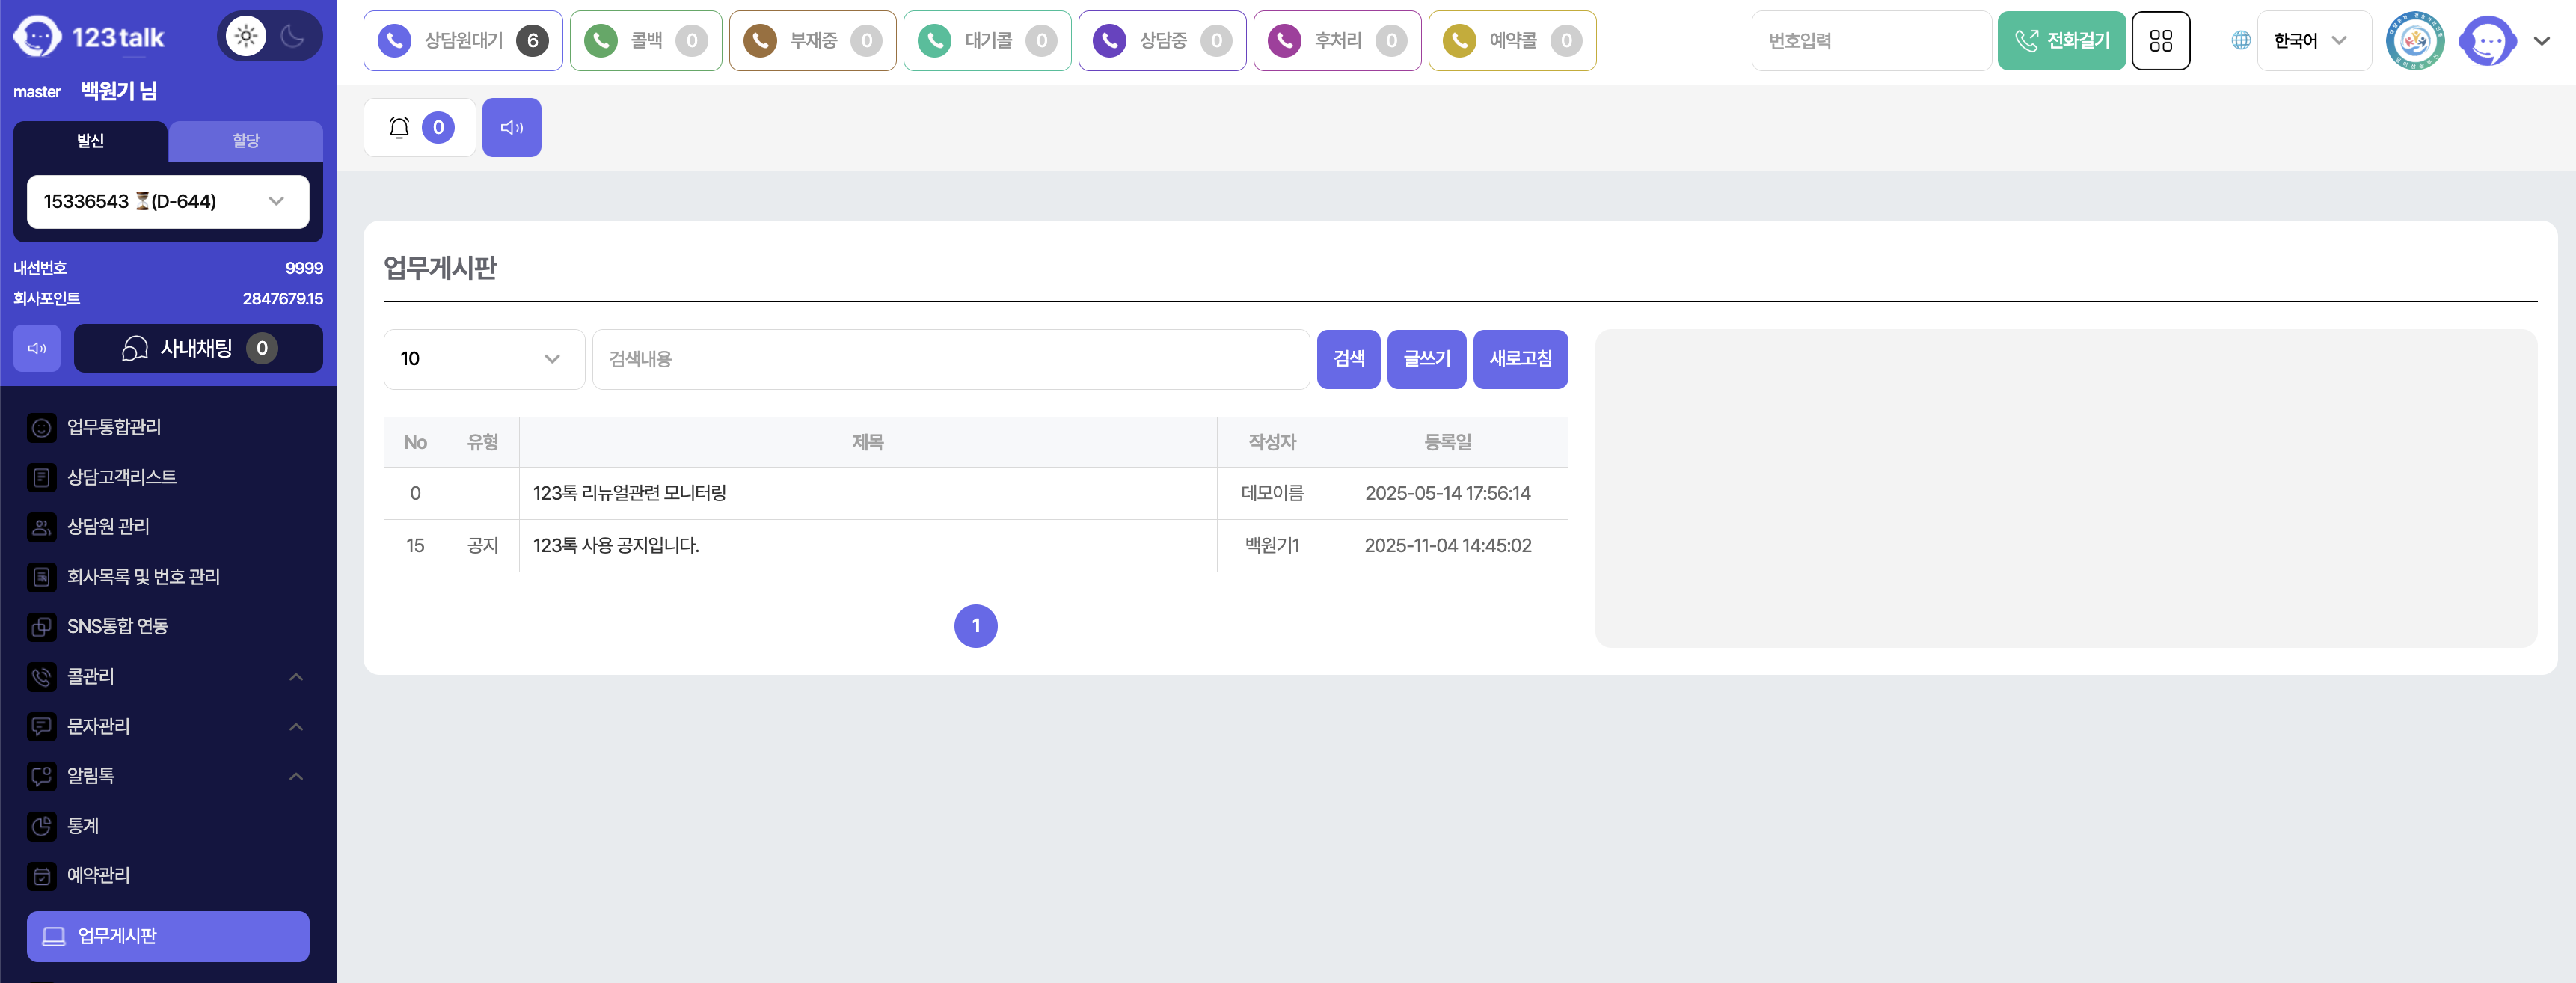Switch to light mode sun toggle

(x=245, y=37)
